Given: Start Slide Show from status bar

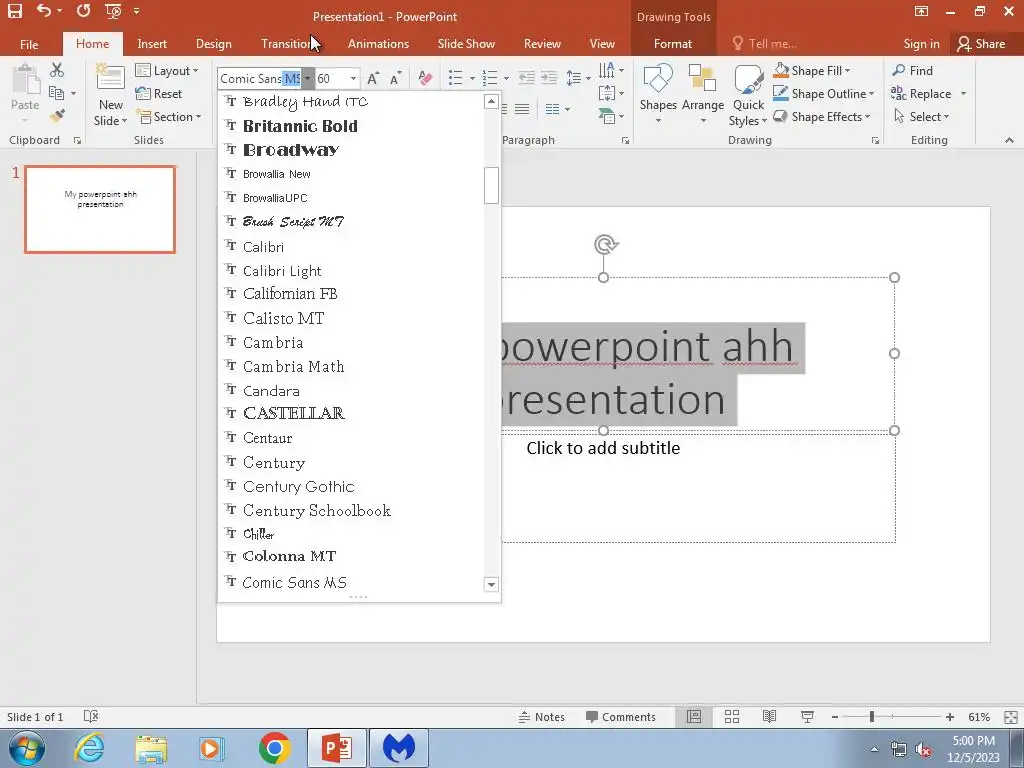Looking at the screenshot, I should pos(807,716).
